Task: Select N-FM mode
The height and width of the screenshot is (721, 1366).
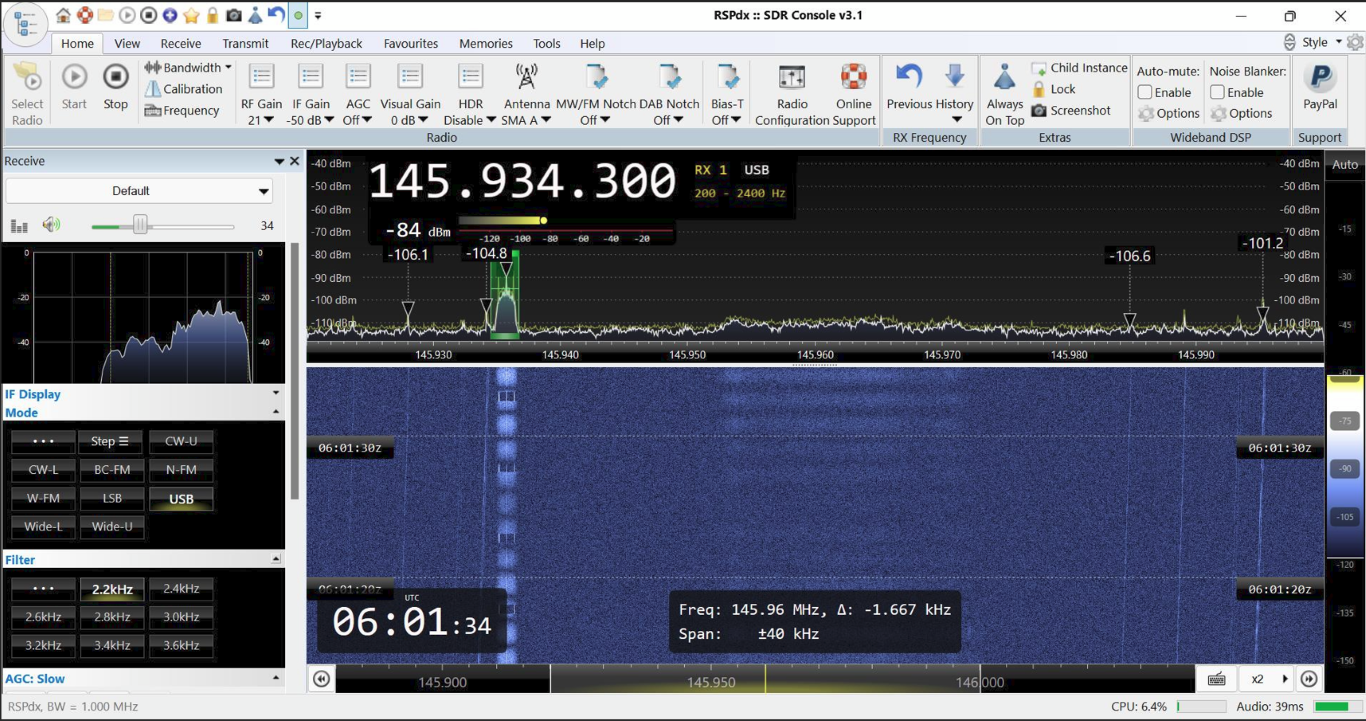Action: (x=181, y=469)
